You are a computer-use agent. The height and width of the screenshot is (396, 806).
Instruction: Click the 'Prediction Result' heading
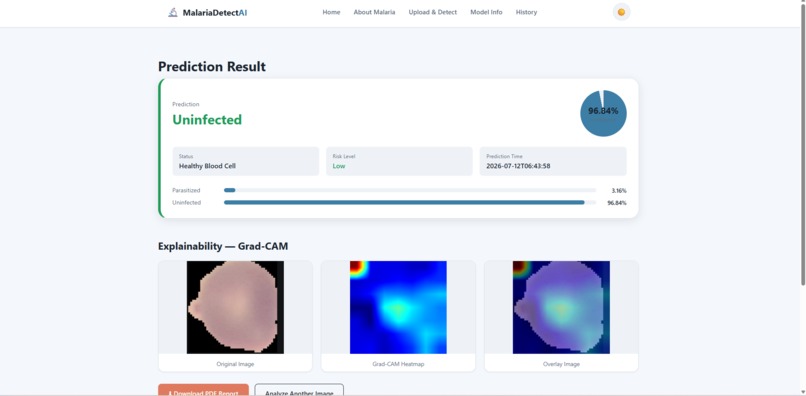(212, 66)
